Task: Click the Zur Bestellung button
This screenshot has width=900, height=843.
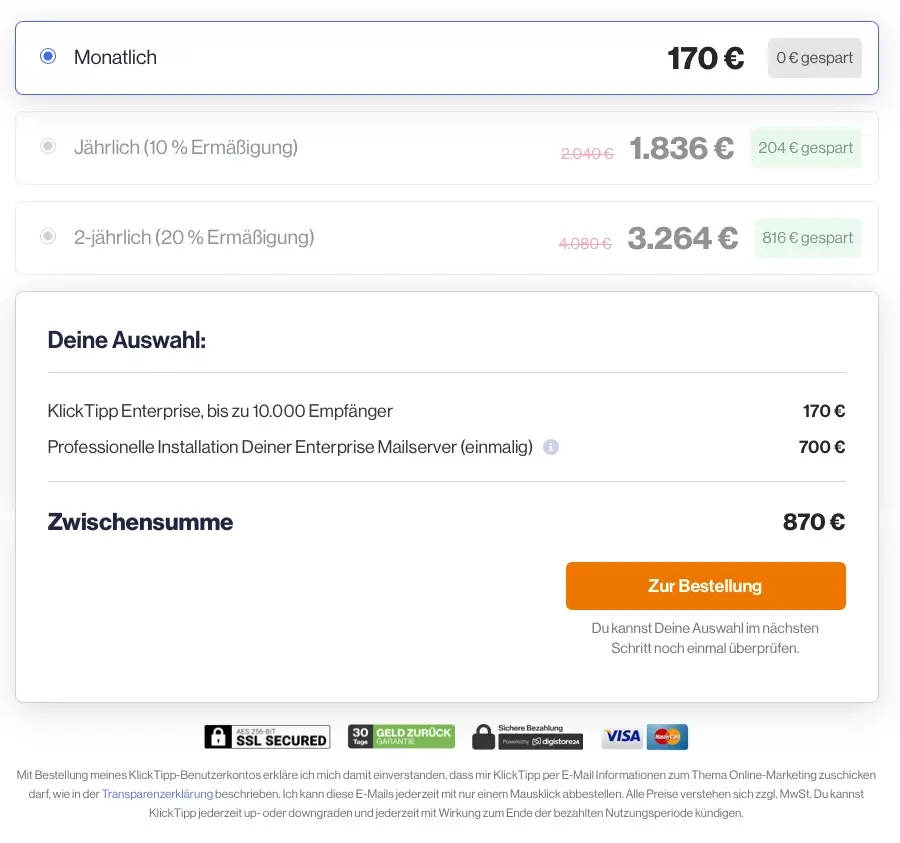Action: pyautogui.click(x=705, y=586)
